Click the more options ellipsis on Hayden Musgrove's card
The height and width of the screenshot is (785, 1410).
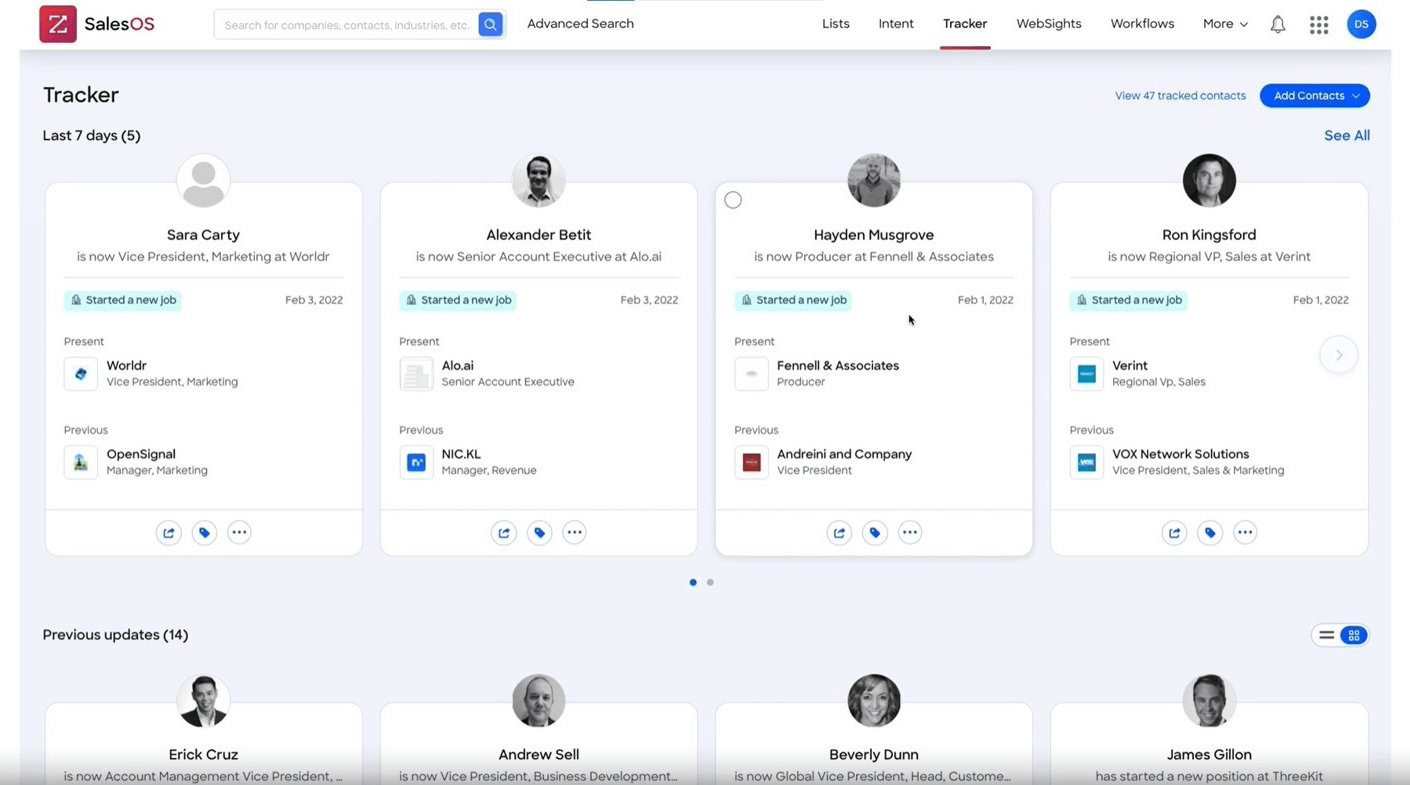tap(910, 532)
